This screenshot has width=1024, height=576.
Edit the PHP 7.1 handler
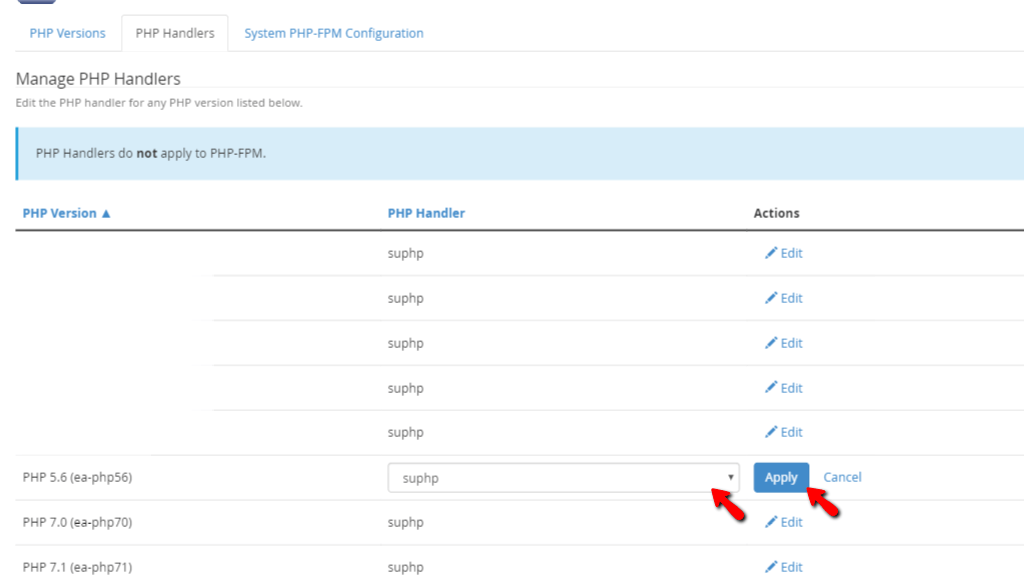point(784,567)
